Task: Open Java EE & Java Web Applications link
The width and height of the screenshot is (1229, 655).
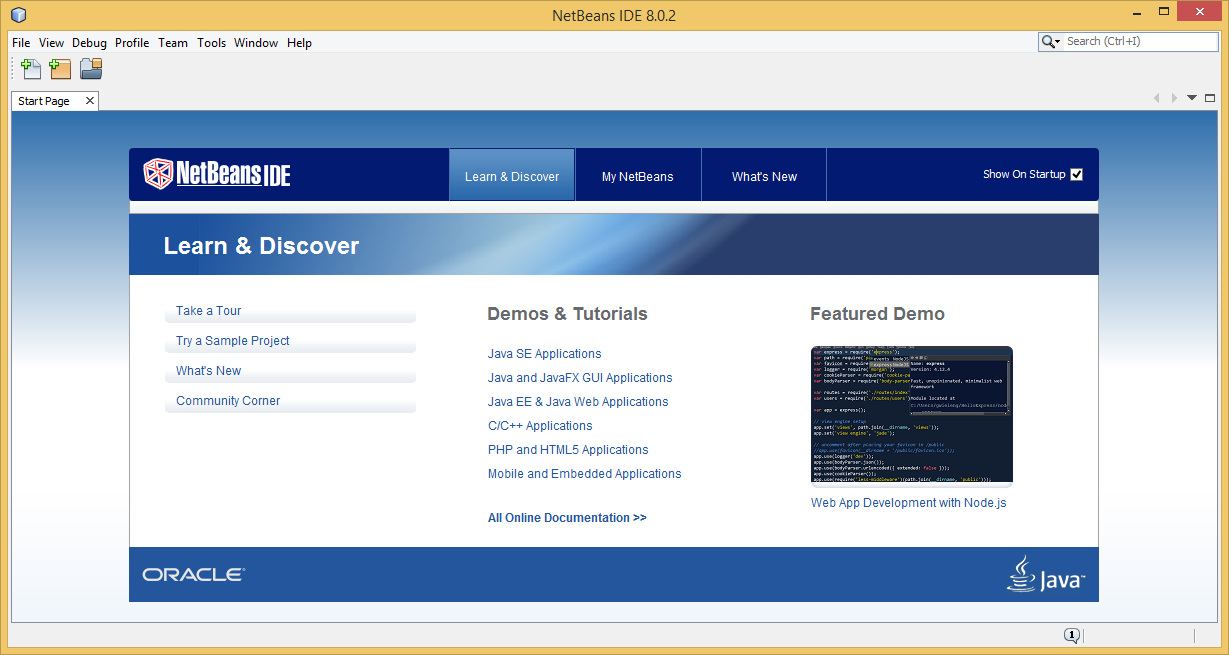Action: [578, 402]
